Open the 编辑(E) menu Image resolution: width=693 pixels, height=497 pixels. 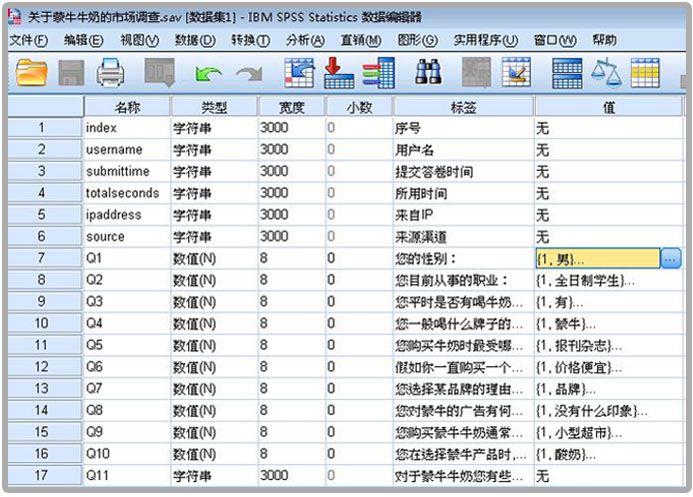click(84, 41)
